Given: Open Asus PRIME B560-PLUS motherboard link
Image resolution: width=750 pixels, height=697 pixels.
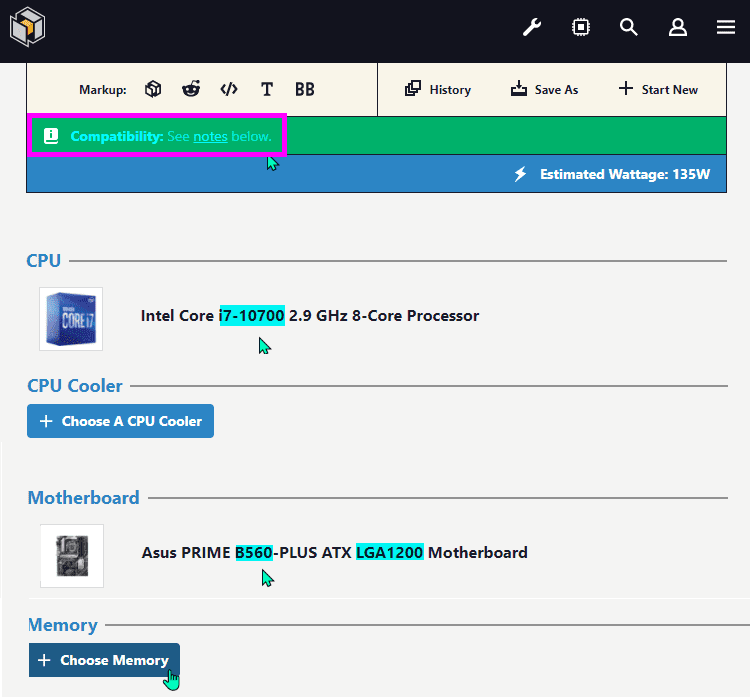Looking at the screenshot, I should tap(334, 553).
